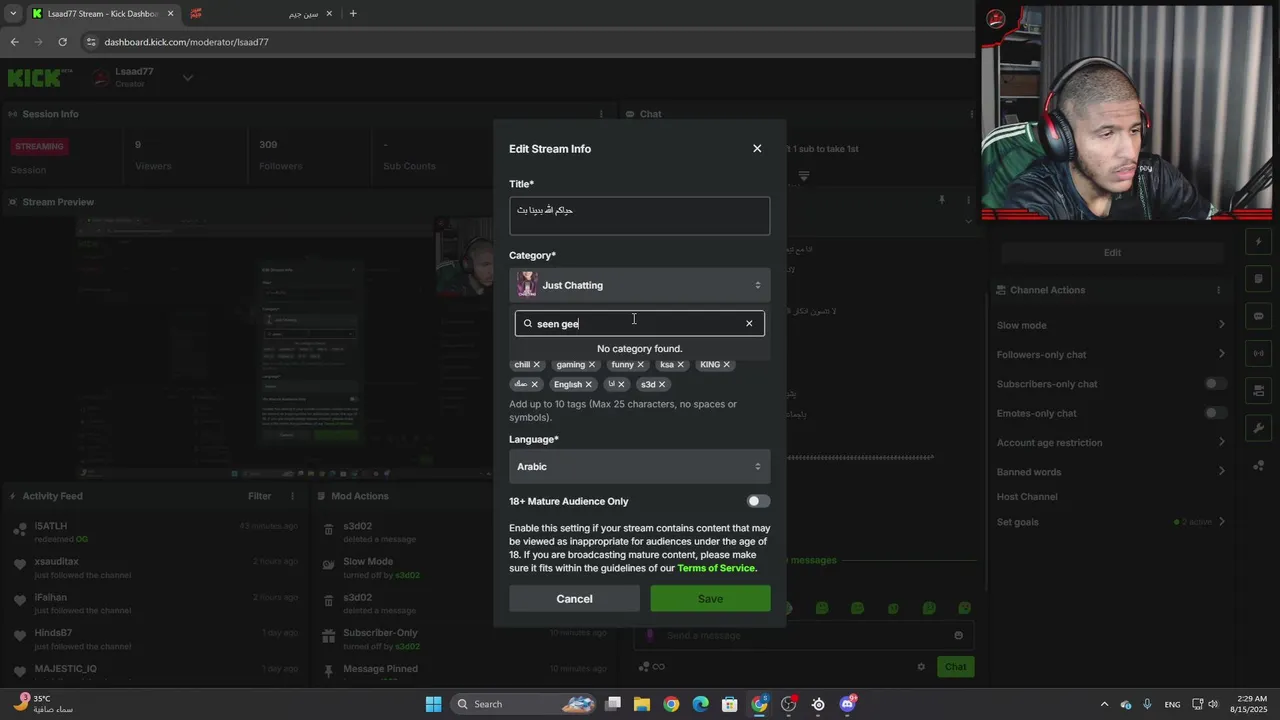Open Channel Actions three-dot menu
Image resolution: width=1280 pixels, height=720 pixels.
click(1218, 290)
